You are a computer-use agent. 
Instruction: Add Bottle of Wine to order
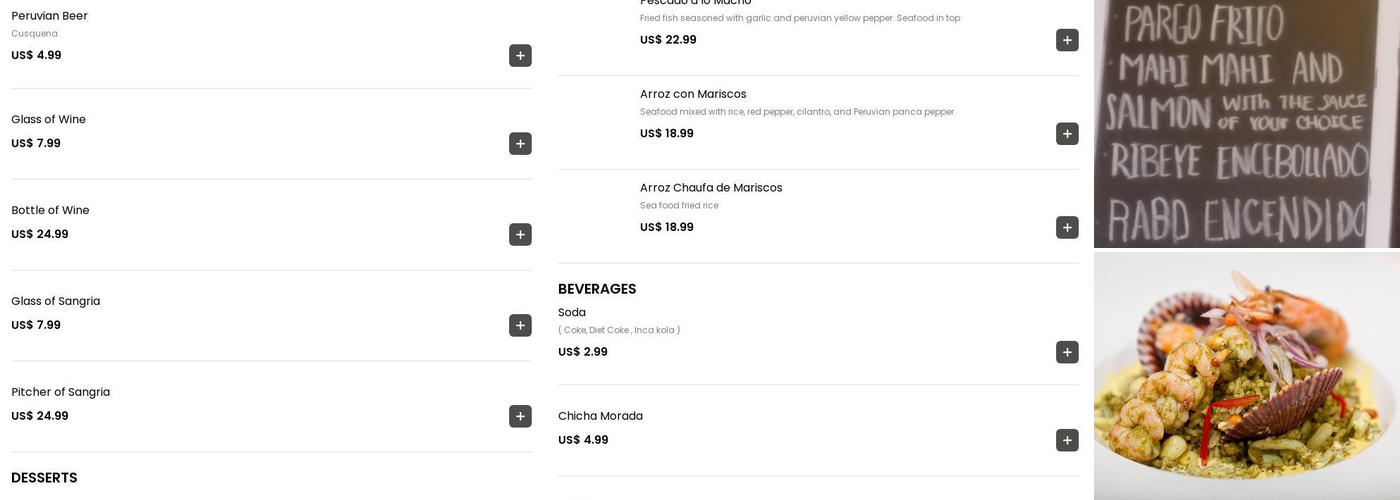520,235
